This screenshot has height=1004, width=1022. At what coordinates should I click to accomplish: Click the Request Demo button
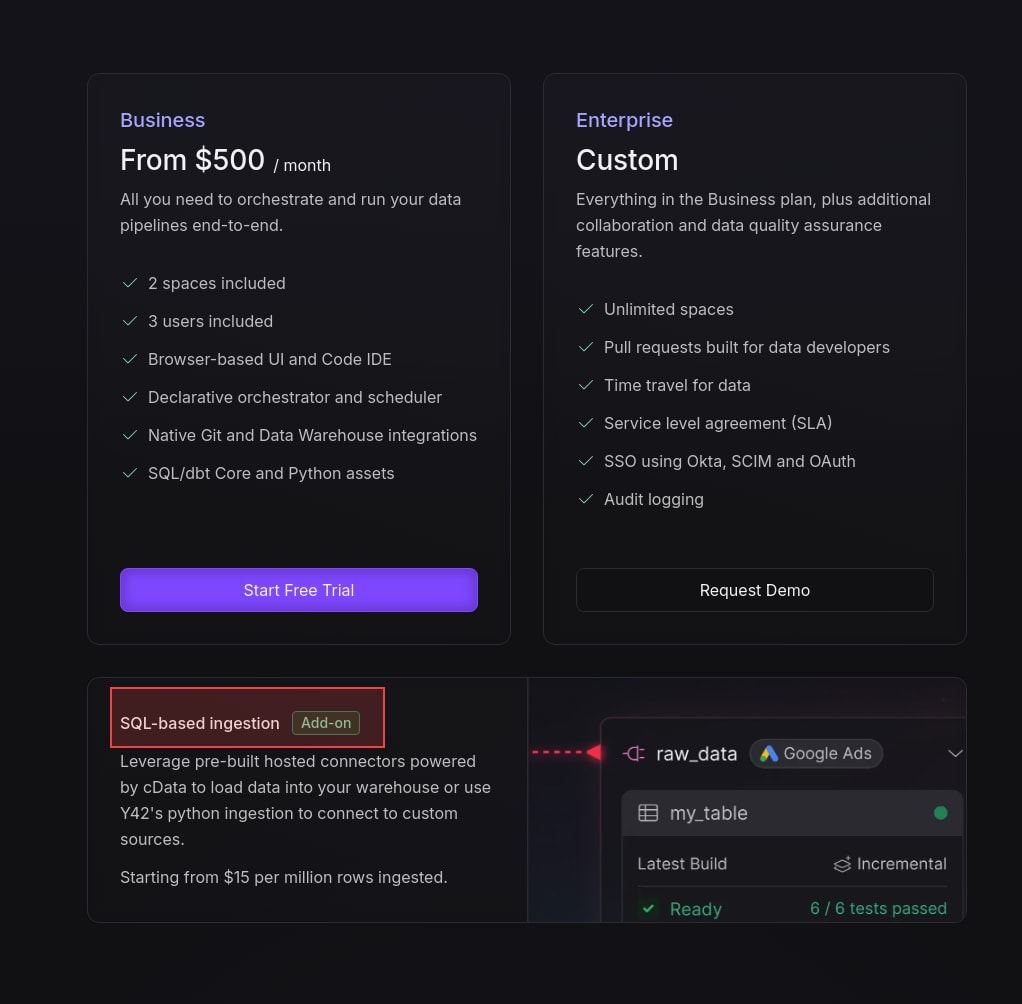[754, 590]
